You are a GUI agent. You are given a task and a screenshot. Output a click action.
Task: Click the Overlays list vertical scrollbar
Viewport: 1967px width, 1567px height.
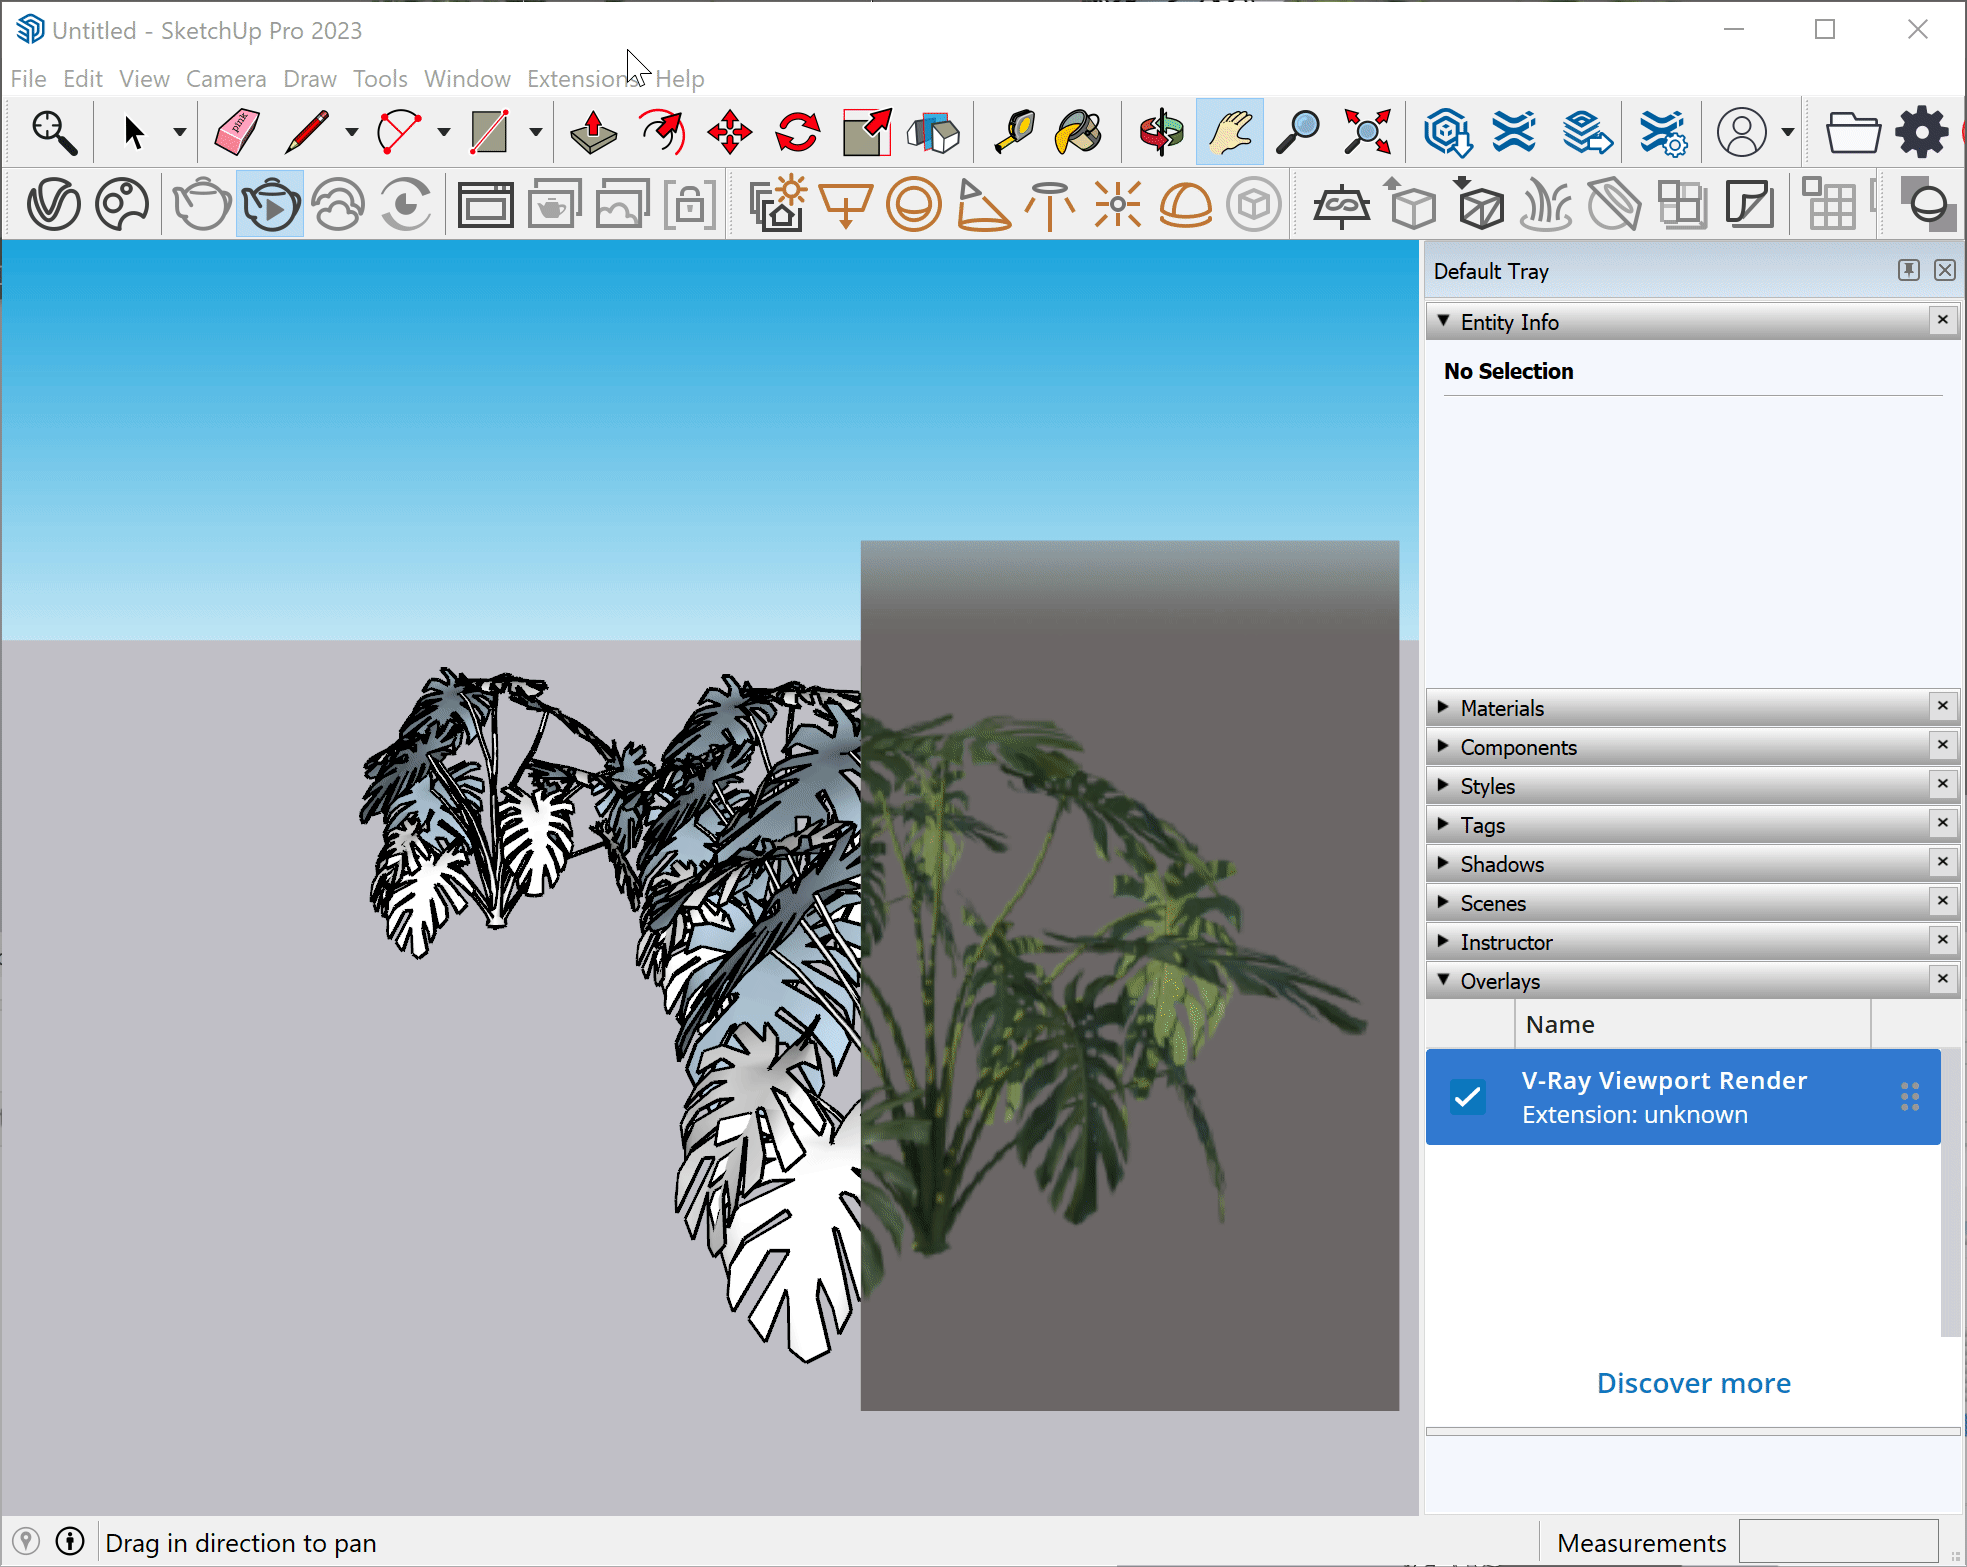tap(1950, 1191)
